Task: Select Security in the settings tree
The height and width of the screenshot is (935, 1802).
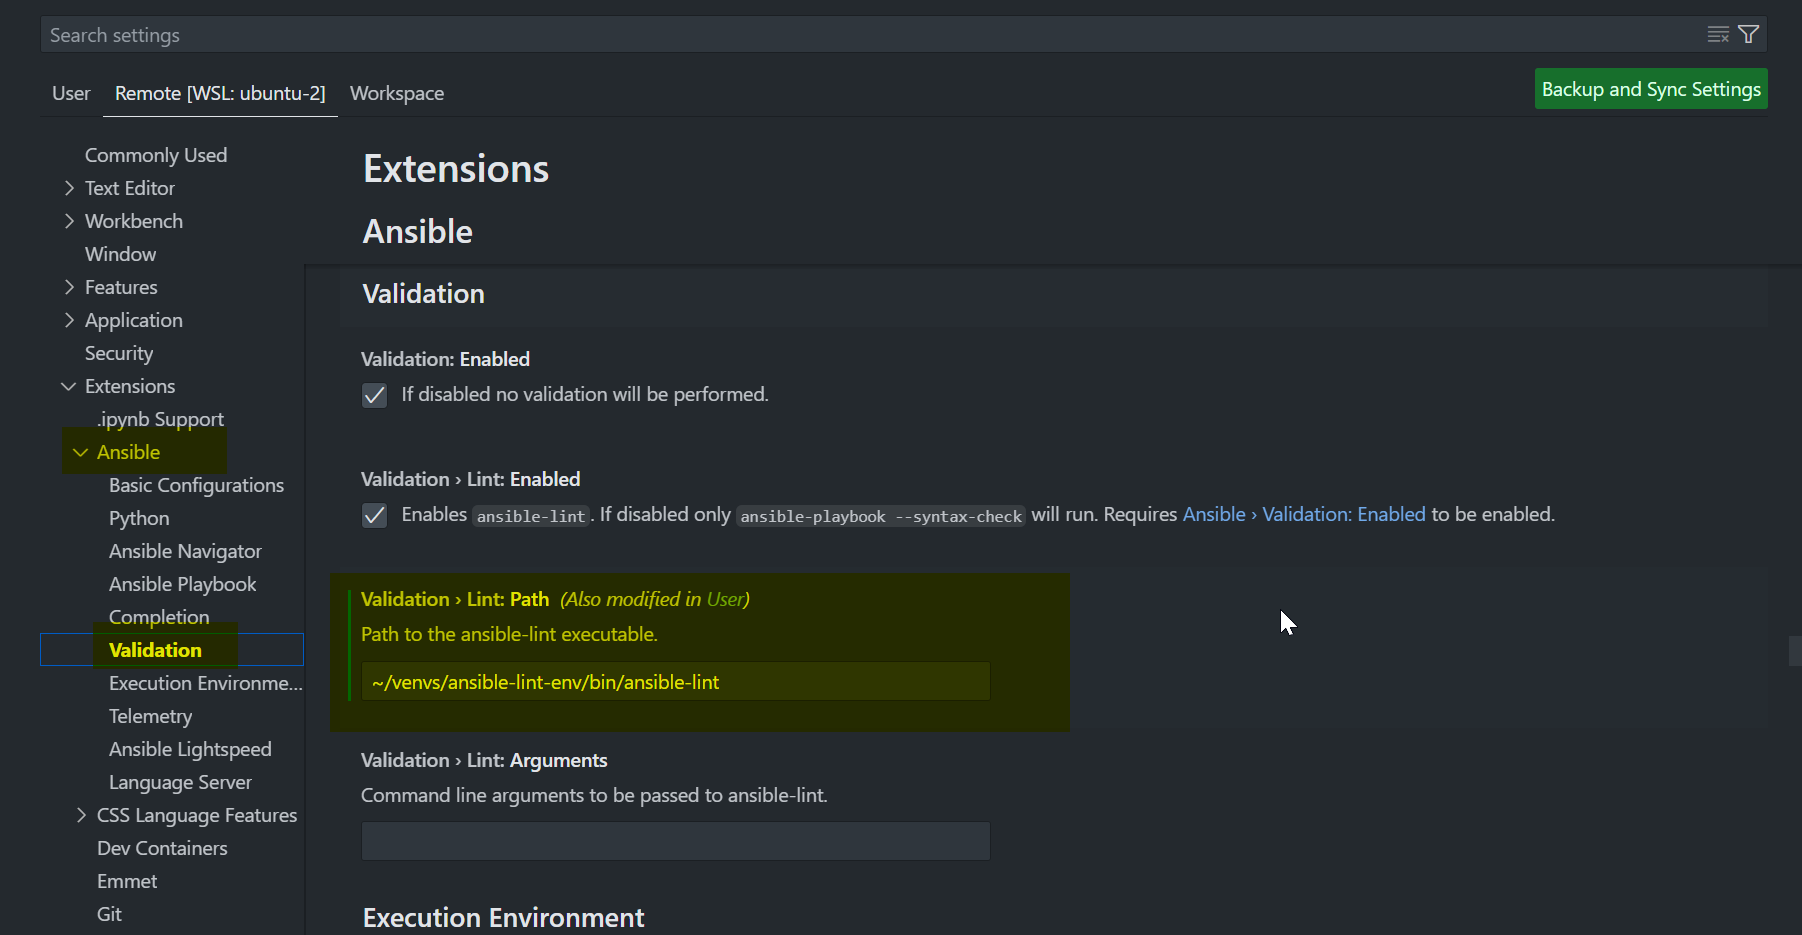Action: coord(119,353)
